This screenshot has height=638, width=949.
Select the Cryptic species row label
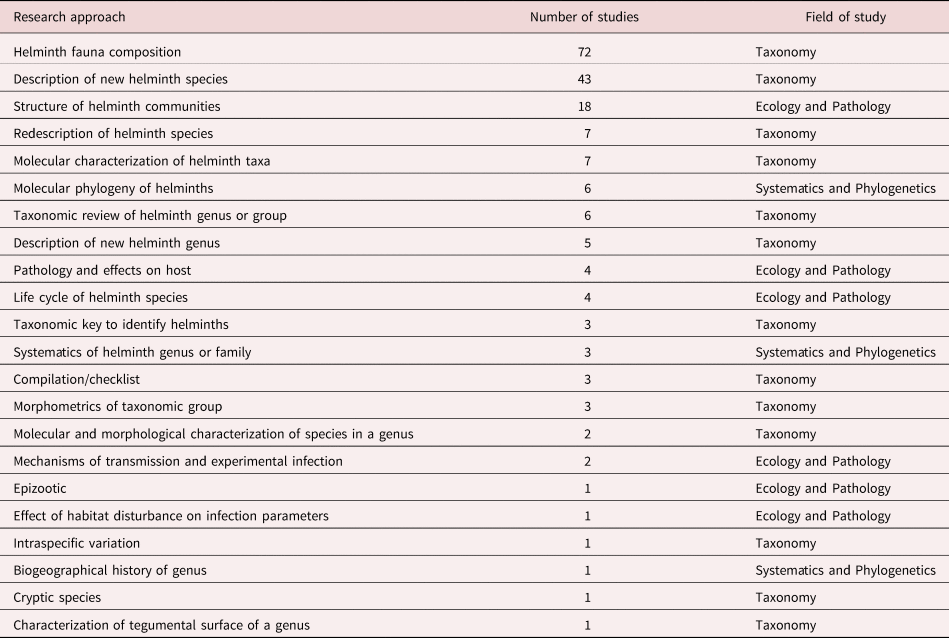(57, 597)
